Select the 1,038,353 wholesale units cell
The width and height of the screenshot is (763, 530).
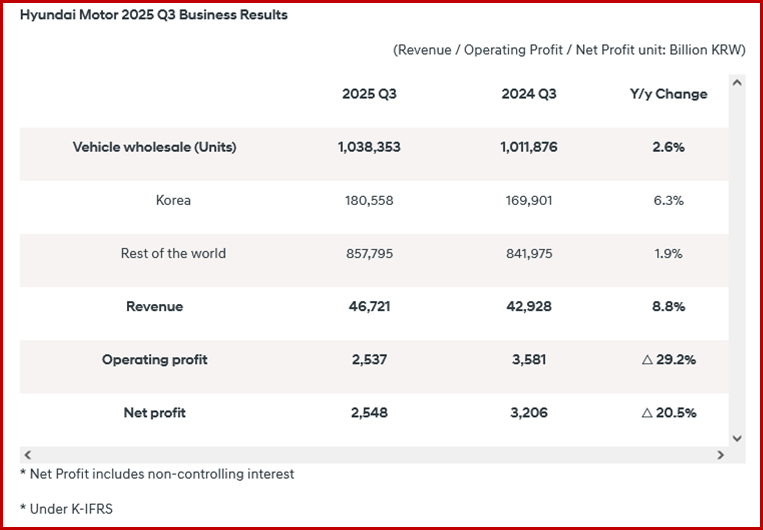pyautogui.click(x=369, y=147)
